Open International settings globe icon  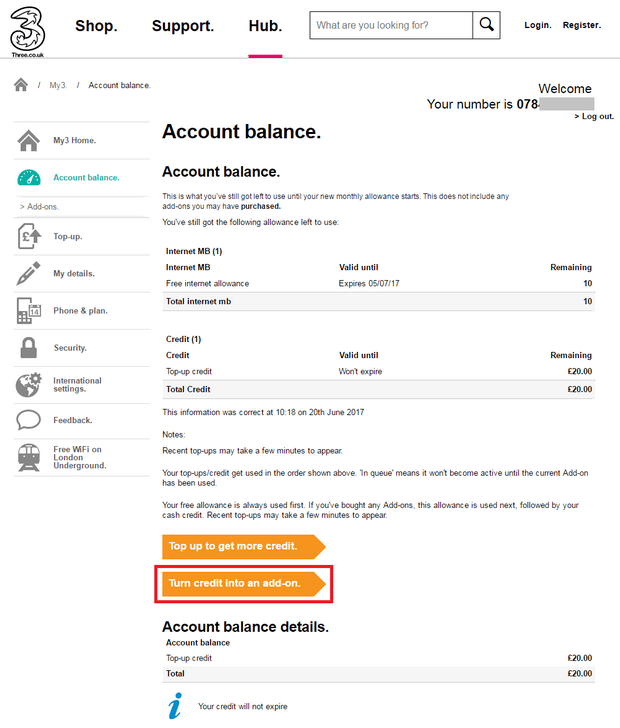tap(29, 385)
